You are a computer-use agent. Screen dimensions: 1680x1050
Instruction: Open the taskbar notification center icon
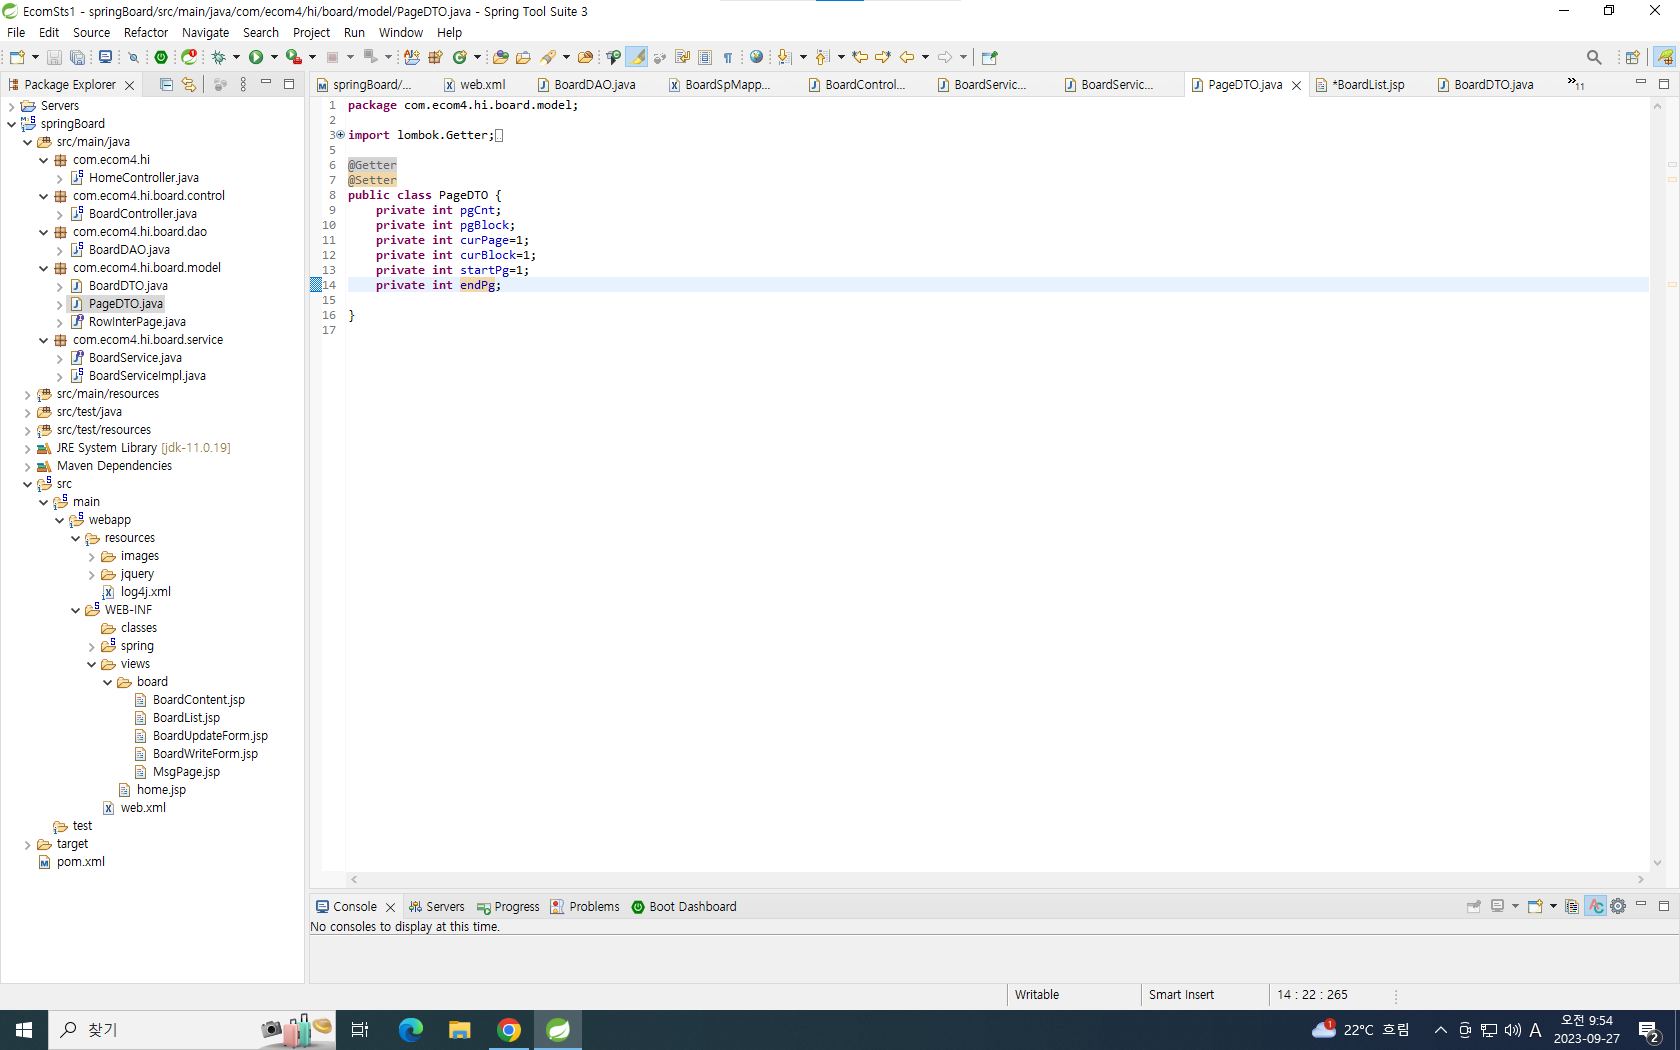point(1650,1030)
